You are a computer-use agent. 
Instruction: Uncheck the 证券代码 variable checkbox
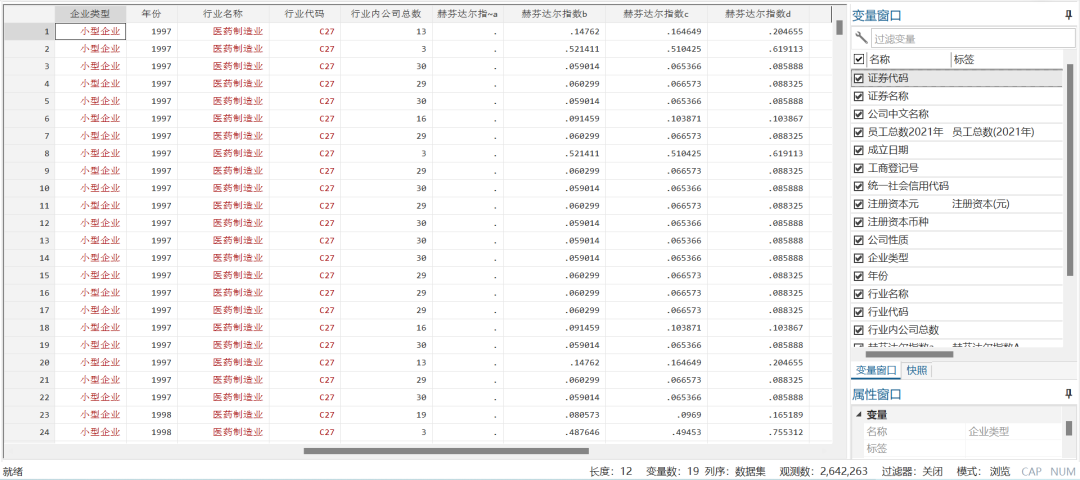pos(858,79)
